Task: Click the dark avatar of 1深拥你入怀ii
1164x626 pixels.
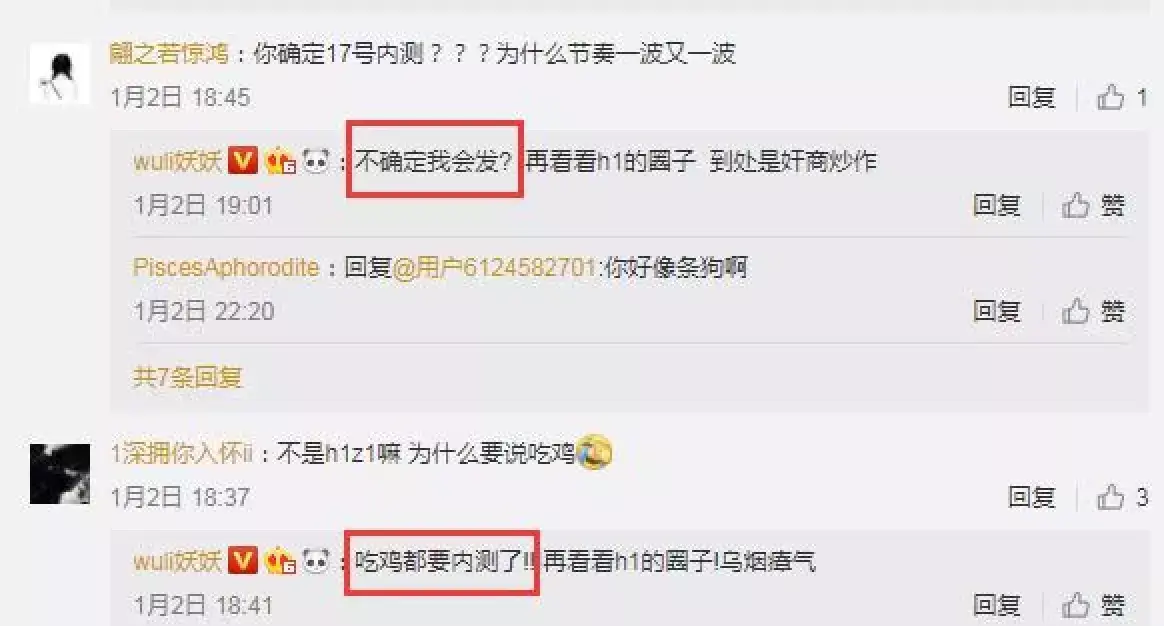Action: click(x=59, y=474)
